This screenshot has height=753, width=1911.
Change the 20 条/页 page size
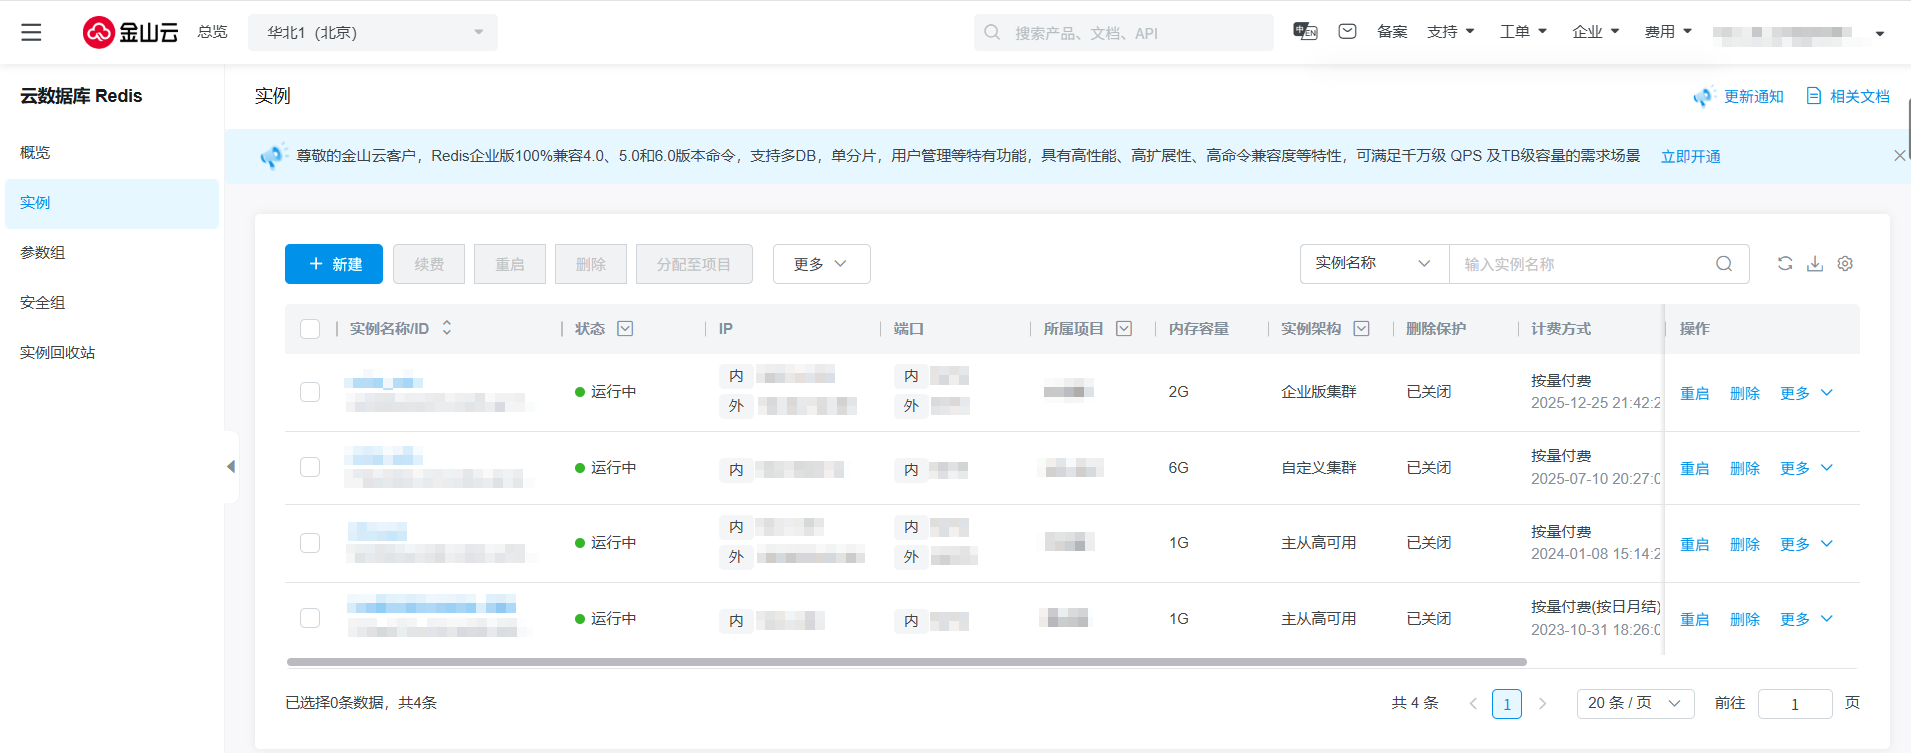(x=1635, y=703)
